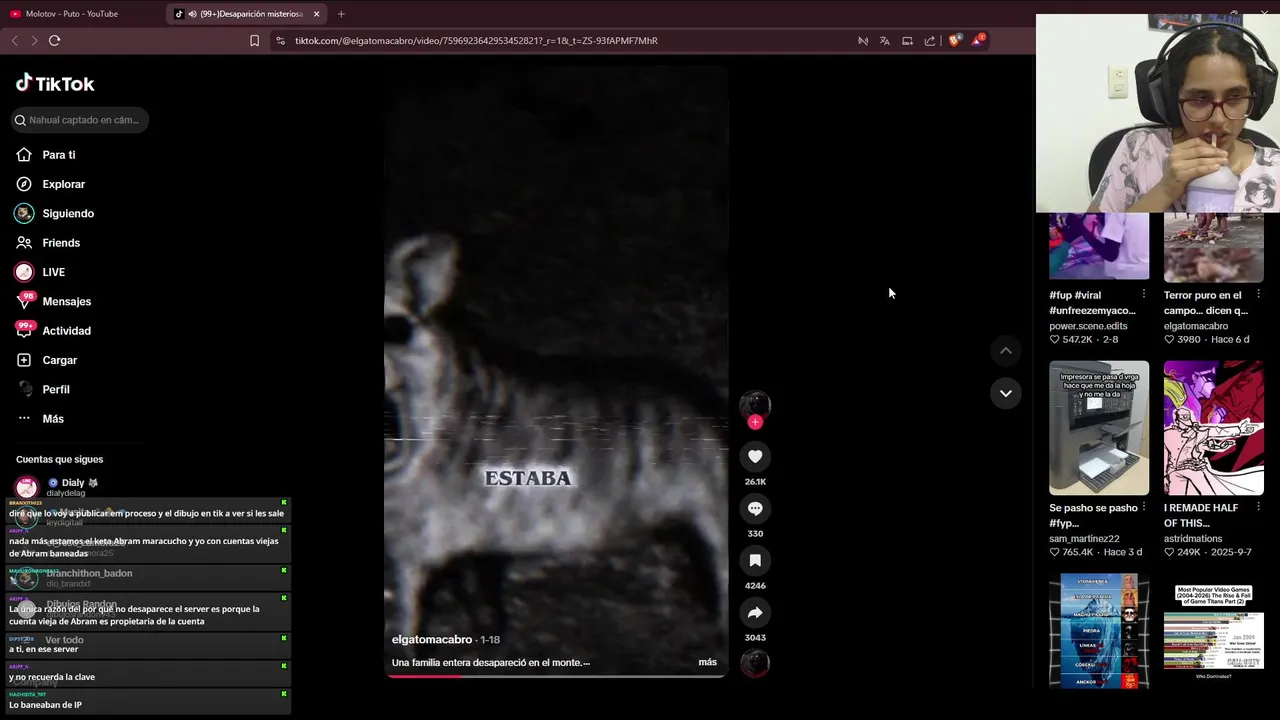Open options for 'Terror puro' video
Image resolution: width=1280 pixels, height=720 pixels.
1259,295
